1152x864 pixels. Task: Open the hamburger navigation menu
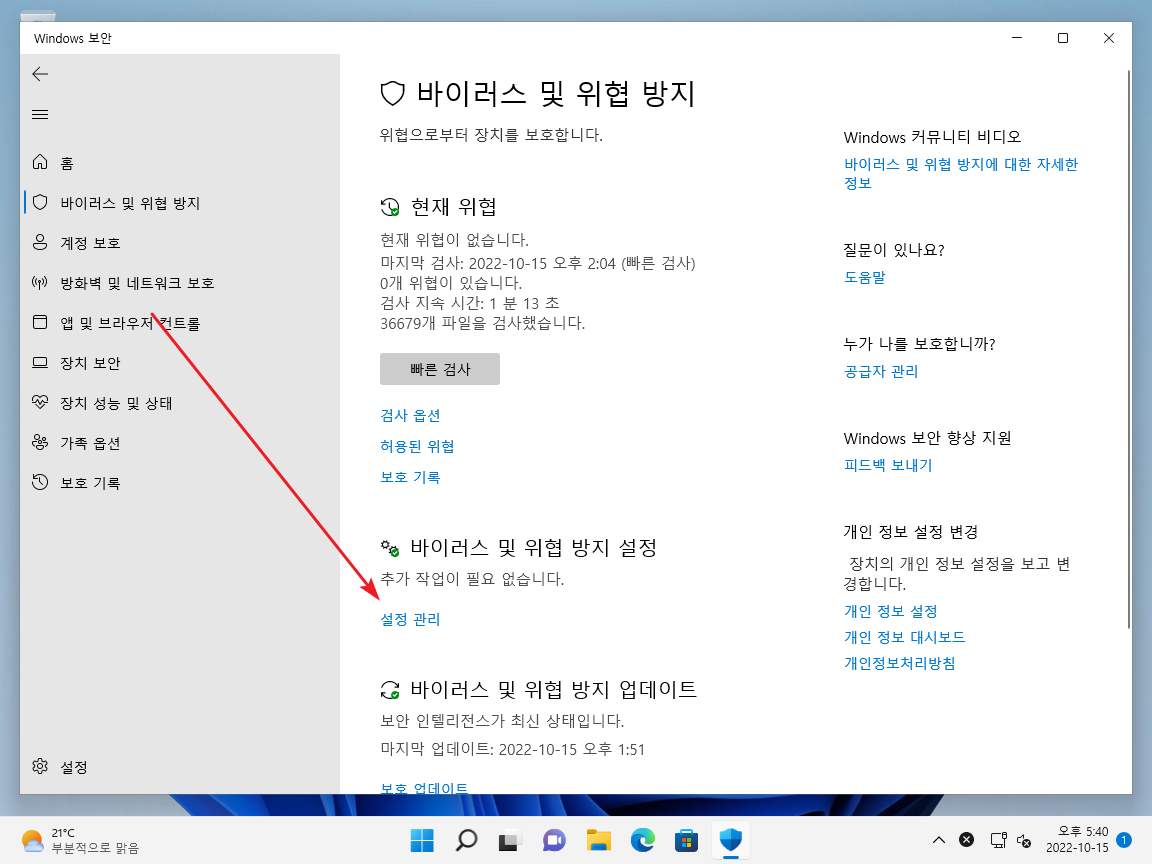tap(40, 115)
